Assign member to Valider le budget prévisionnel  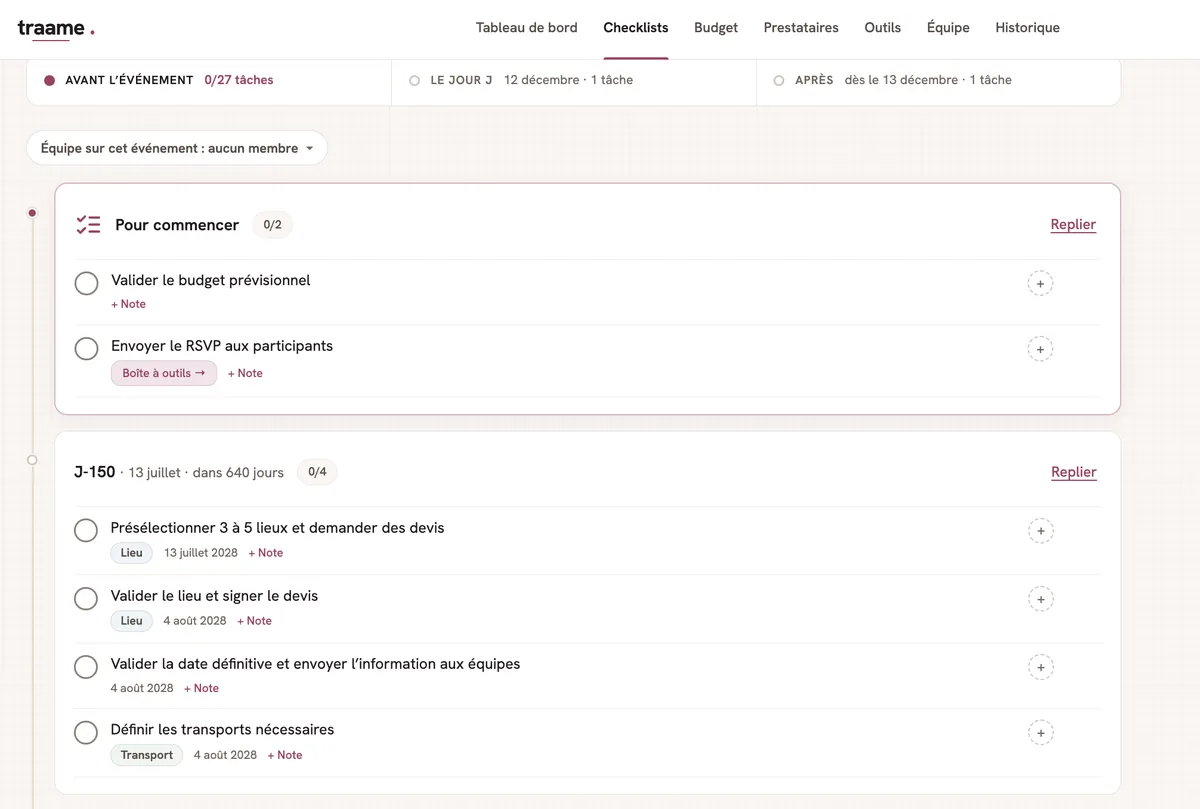click(x=1040, y=284)
